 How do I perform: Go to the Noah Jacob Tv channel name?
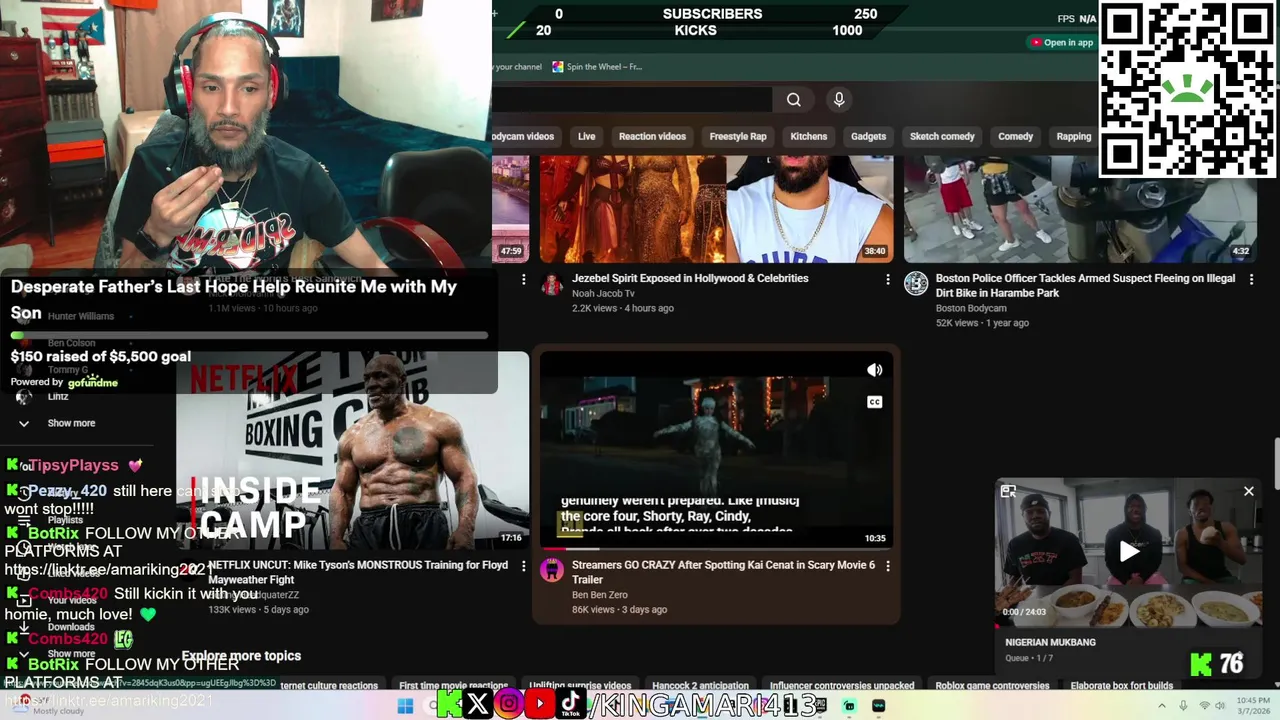point(603,294)
